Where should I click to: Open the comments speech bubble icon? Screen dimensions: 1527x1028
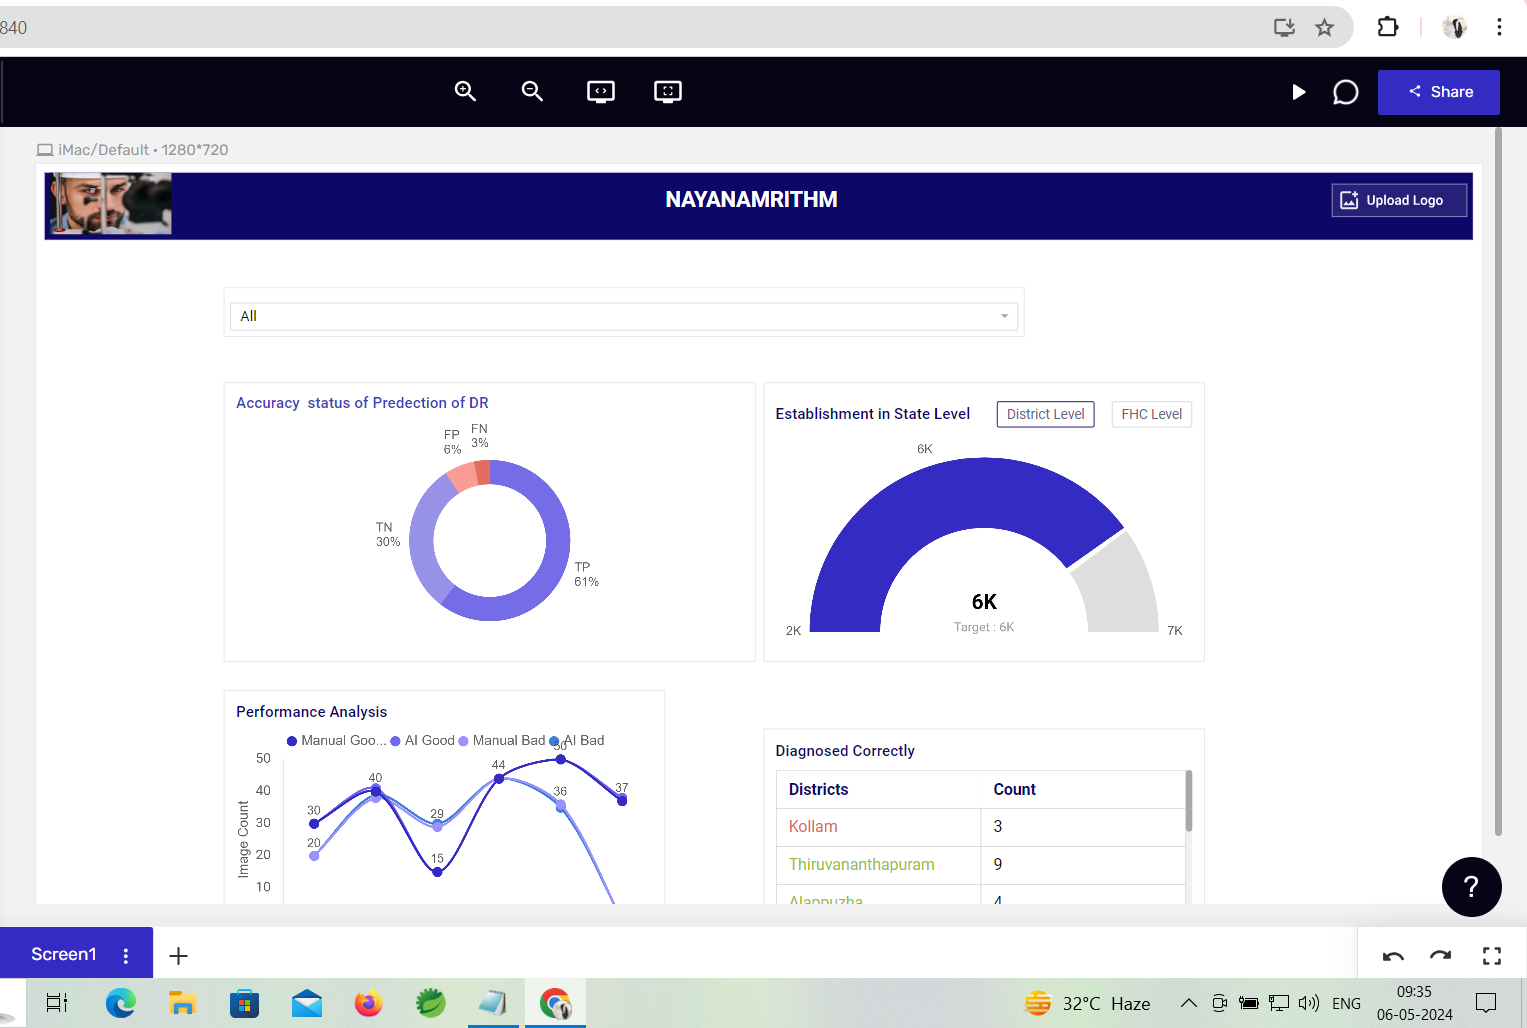(x=1346, y=92)
